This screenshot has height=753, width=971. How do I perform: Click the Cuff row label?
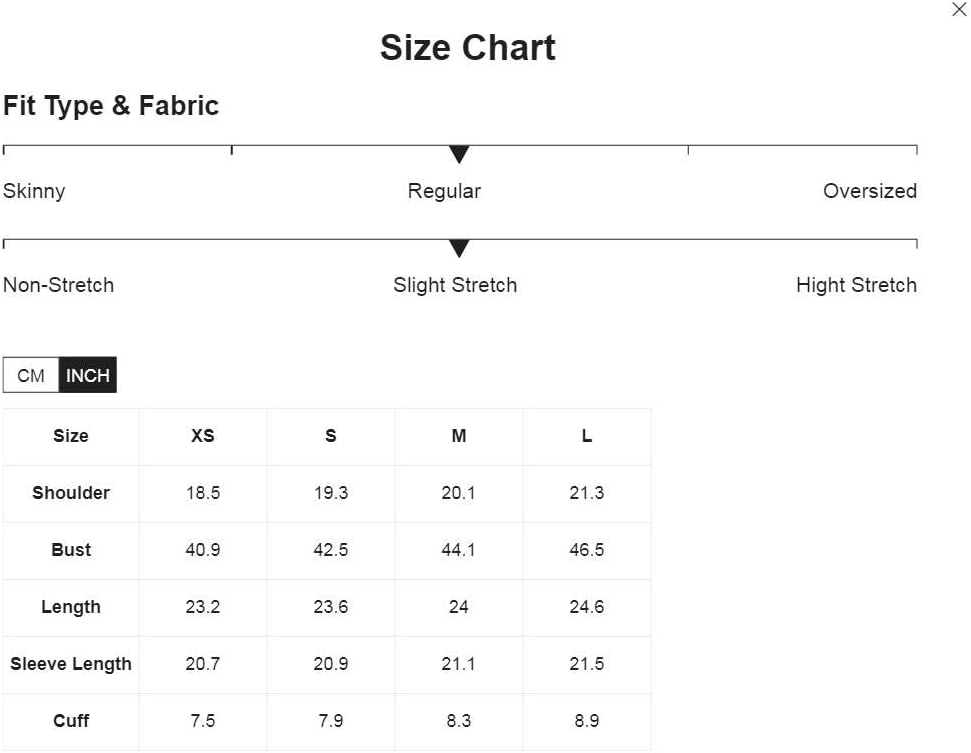point(71,721)
